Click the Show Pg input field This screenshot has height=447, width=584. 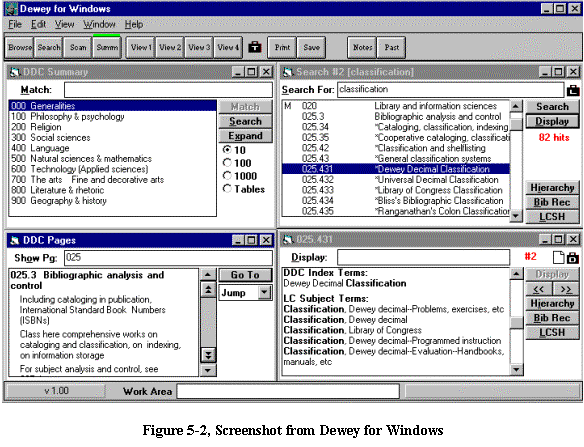coord(168,258)
